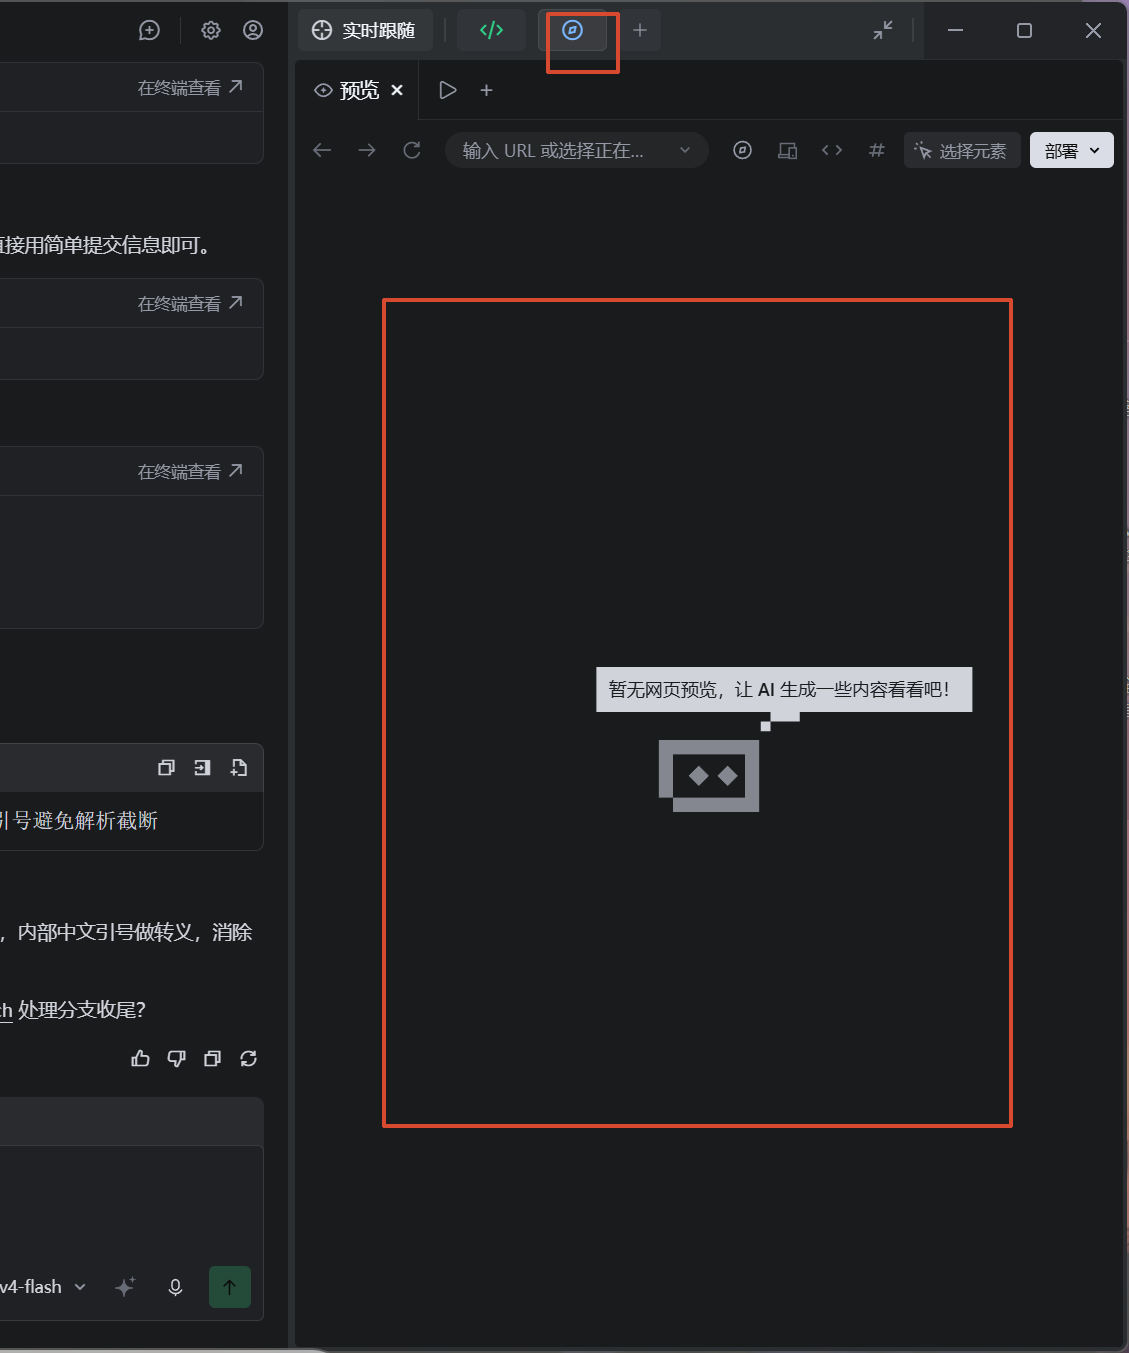Screen dimensions: 1129x1353
Task: Open the 部署 dropdown
Action: click(x=1072, y=150)
